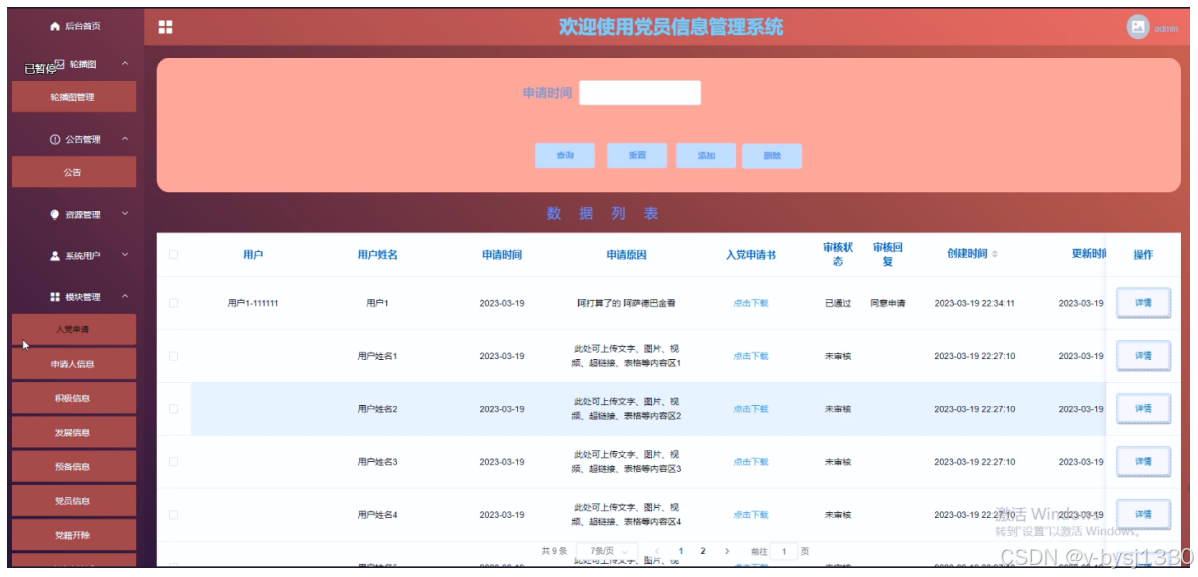1198x577 pixels.
Task: Click the 查询 search button
Action: point(565,155)
